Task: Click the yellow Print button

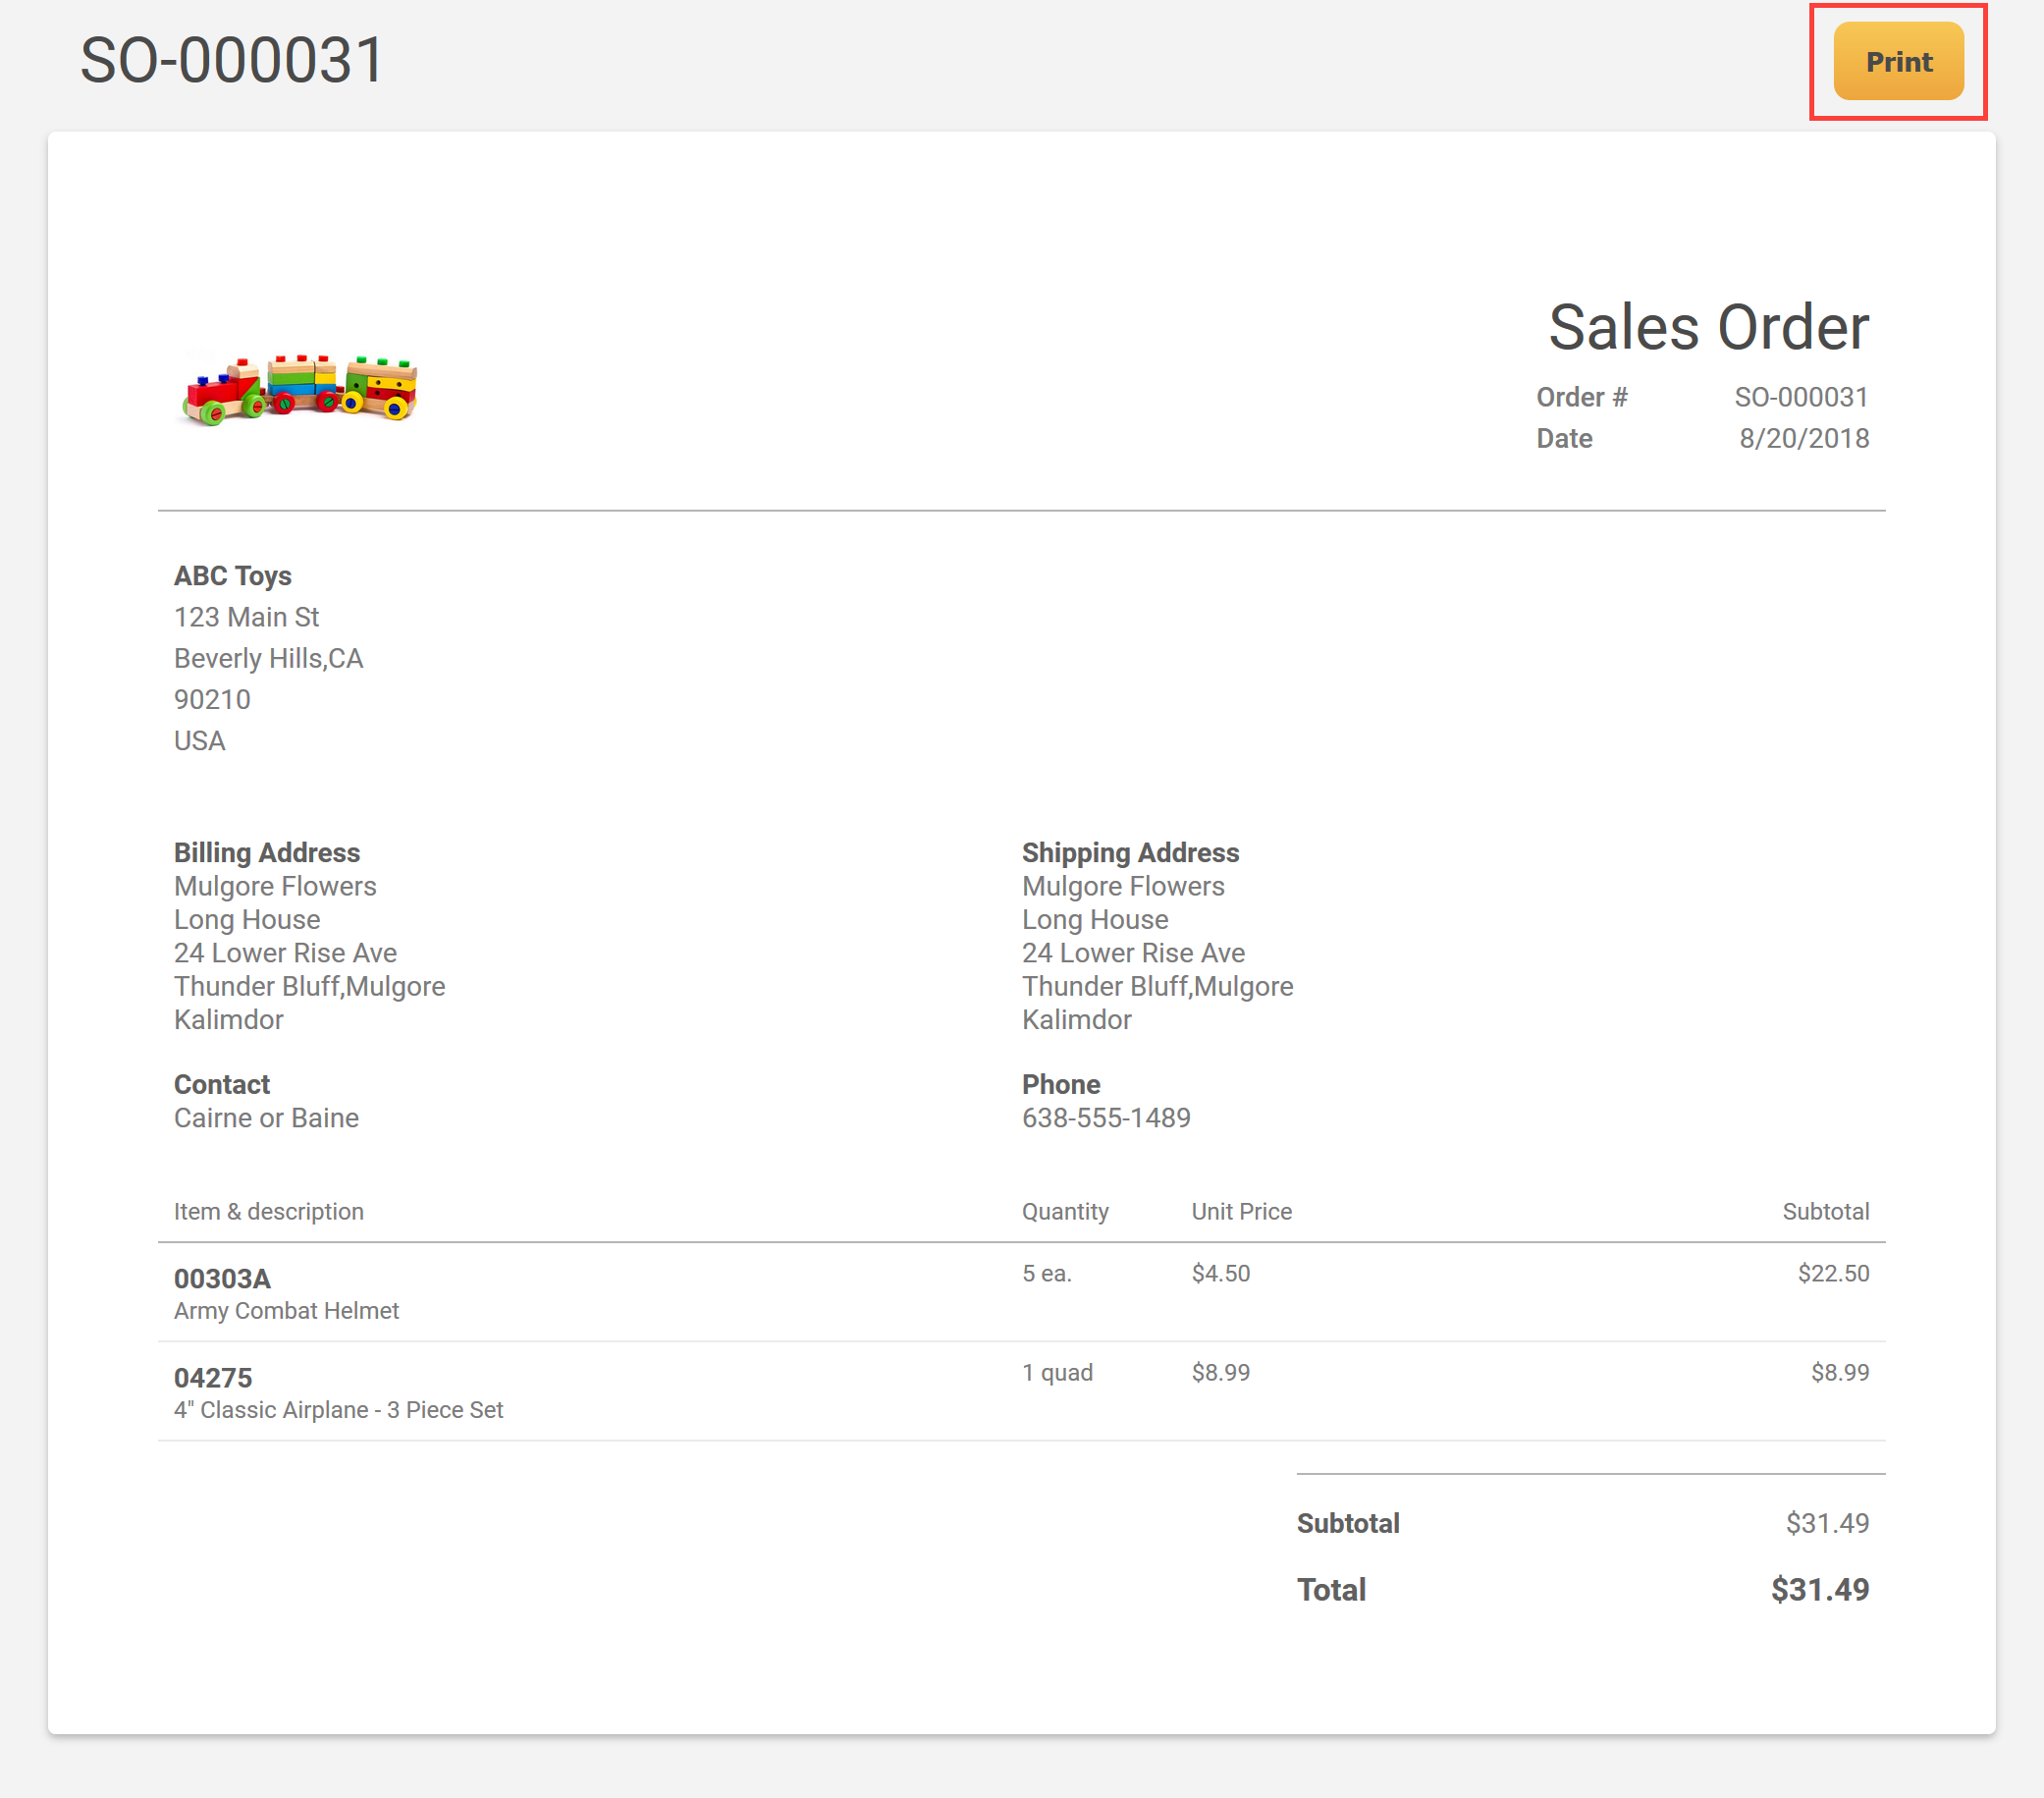Action: point(1897,62)
